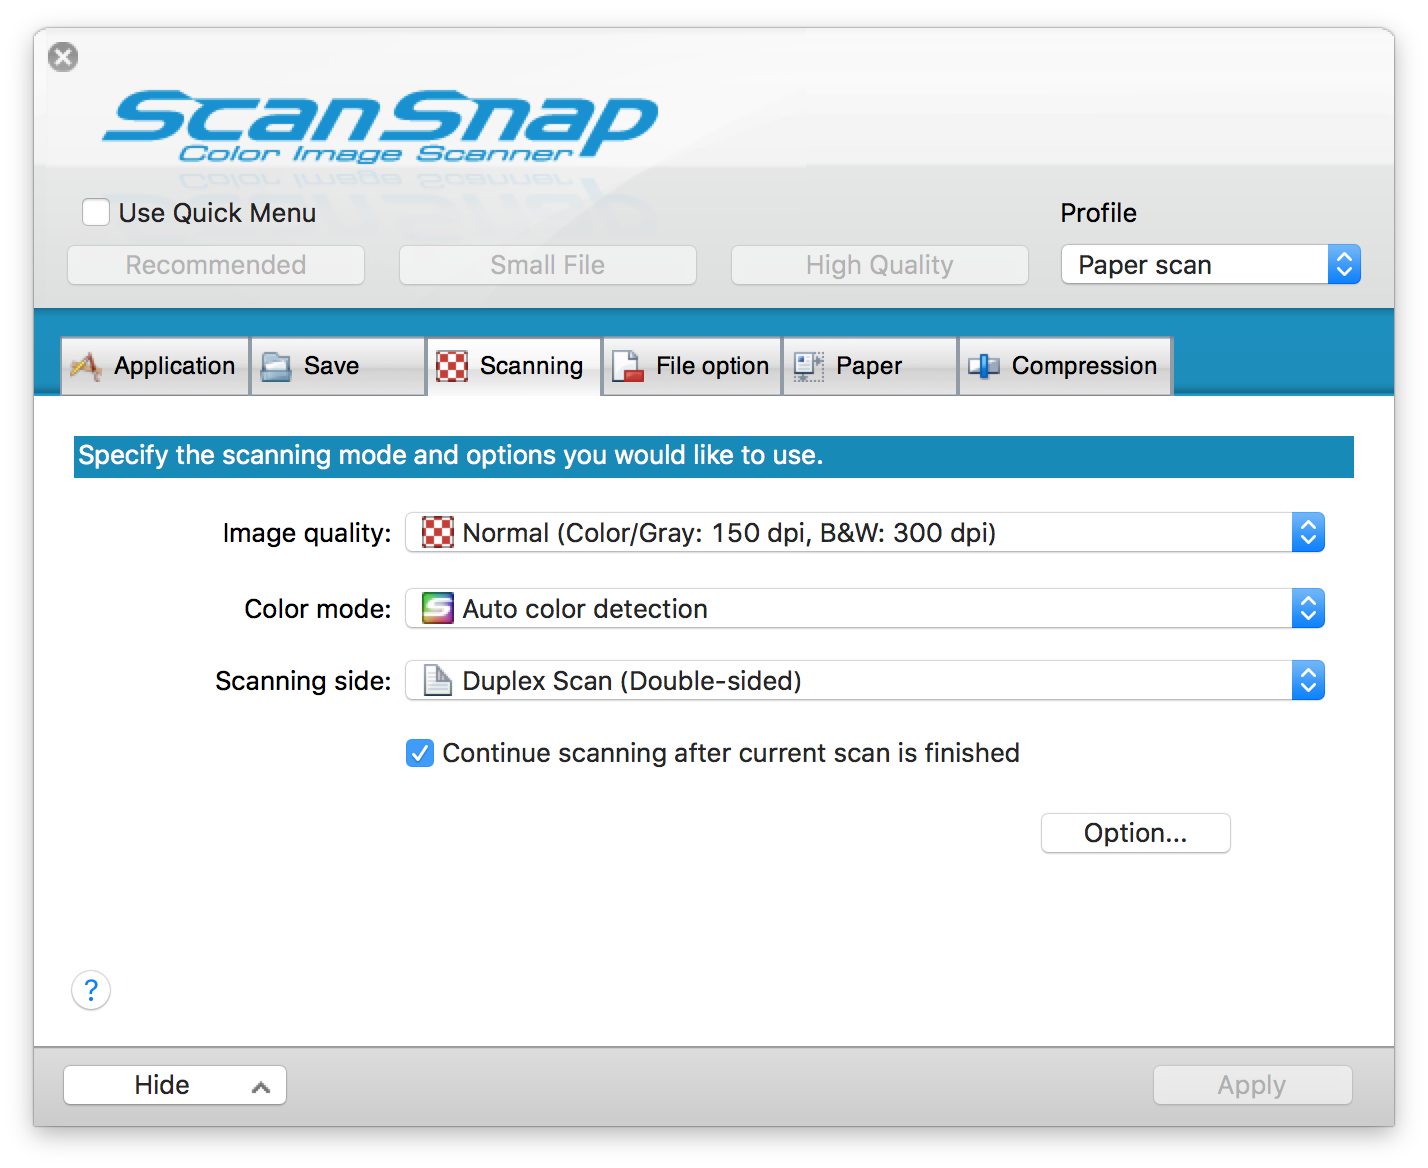Switch to the Save tab
This screenshot has height=1168, width=1428.
[338, 366]
